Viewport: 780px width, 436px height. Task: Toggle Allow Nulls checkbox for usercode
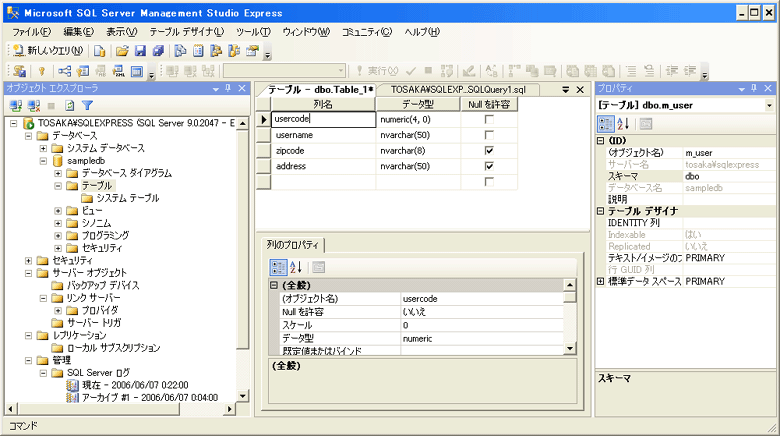tap(489, 119)
